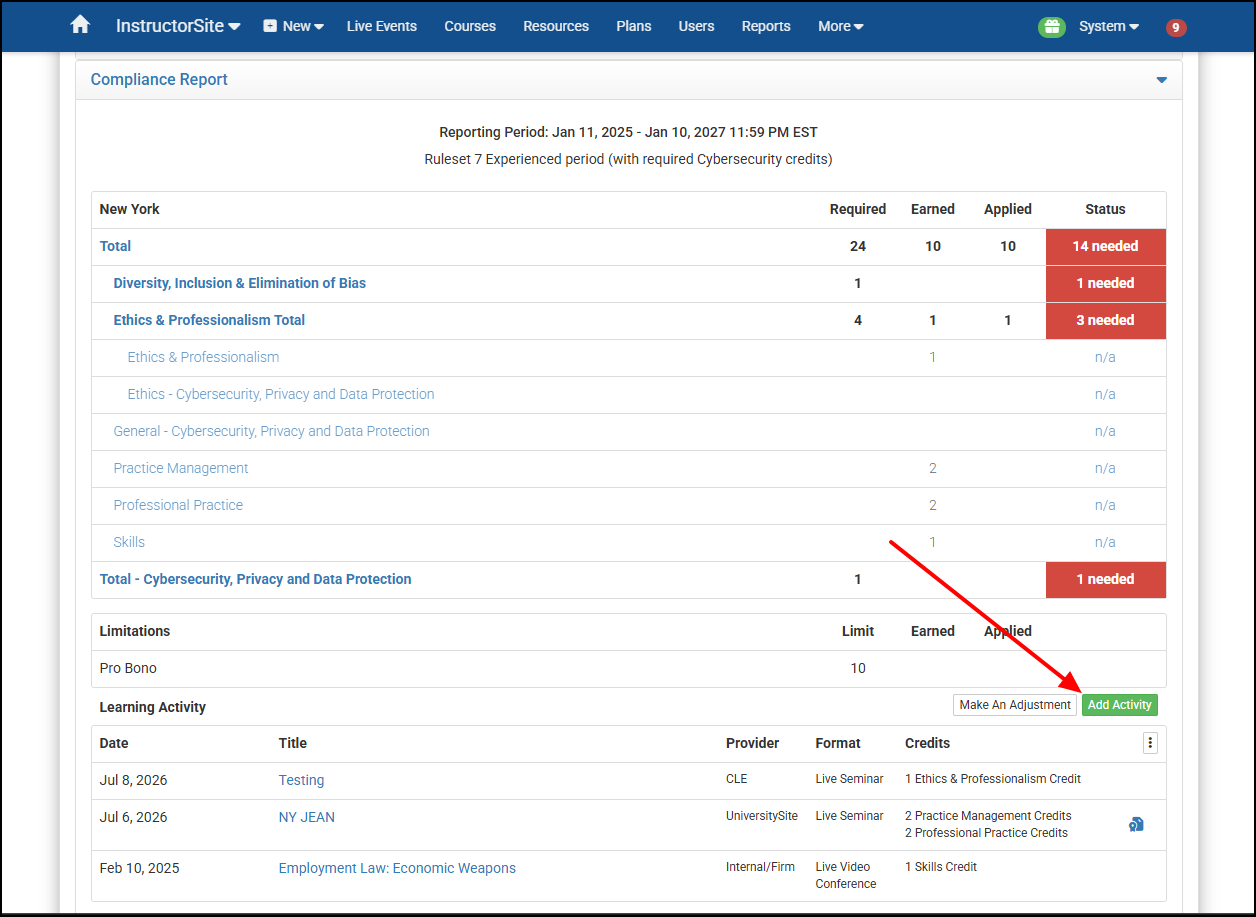Open the red notifications badge showing 9

coord(1176,27)
